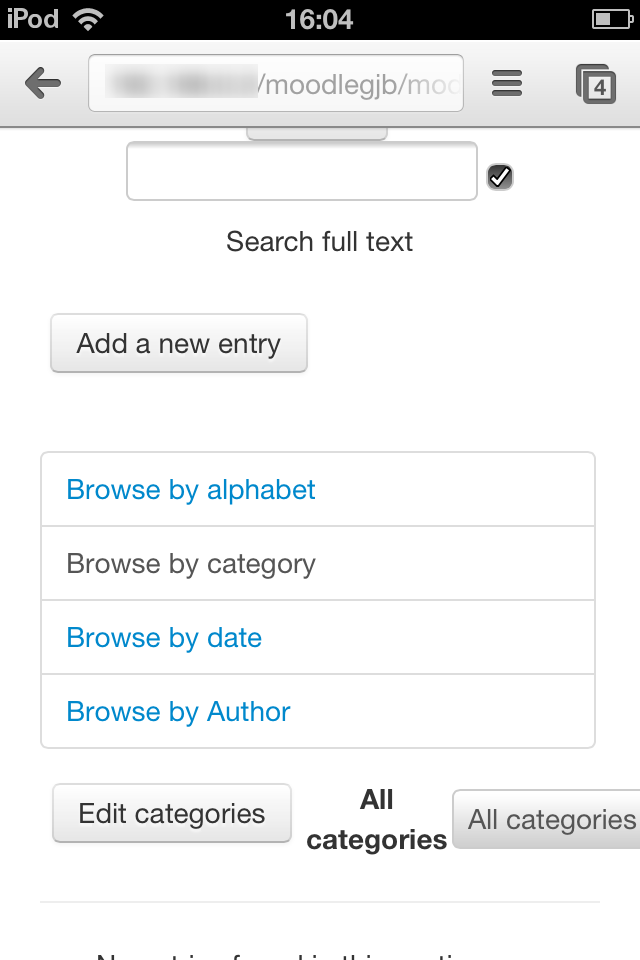
Task: Go to Browse by Author tab
Action: coord(178,712)
